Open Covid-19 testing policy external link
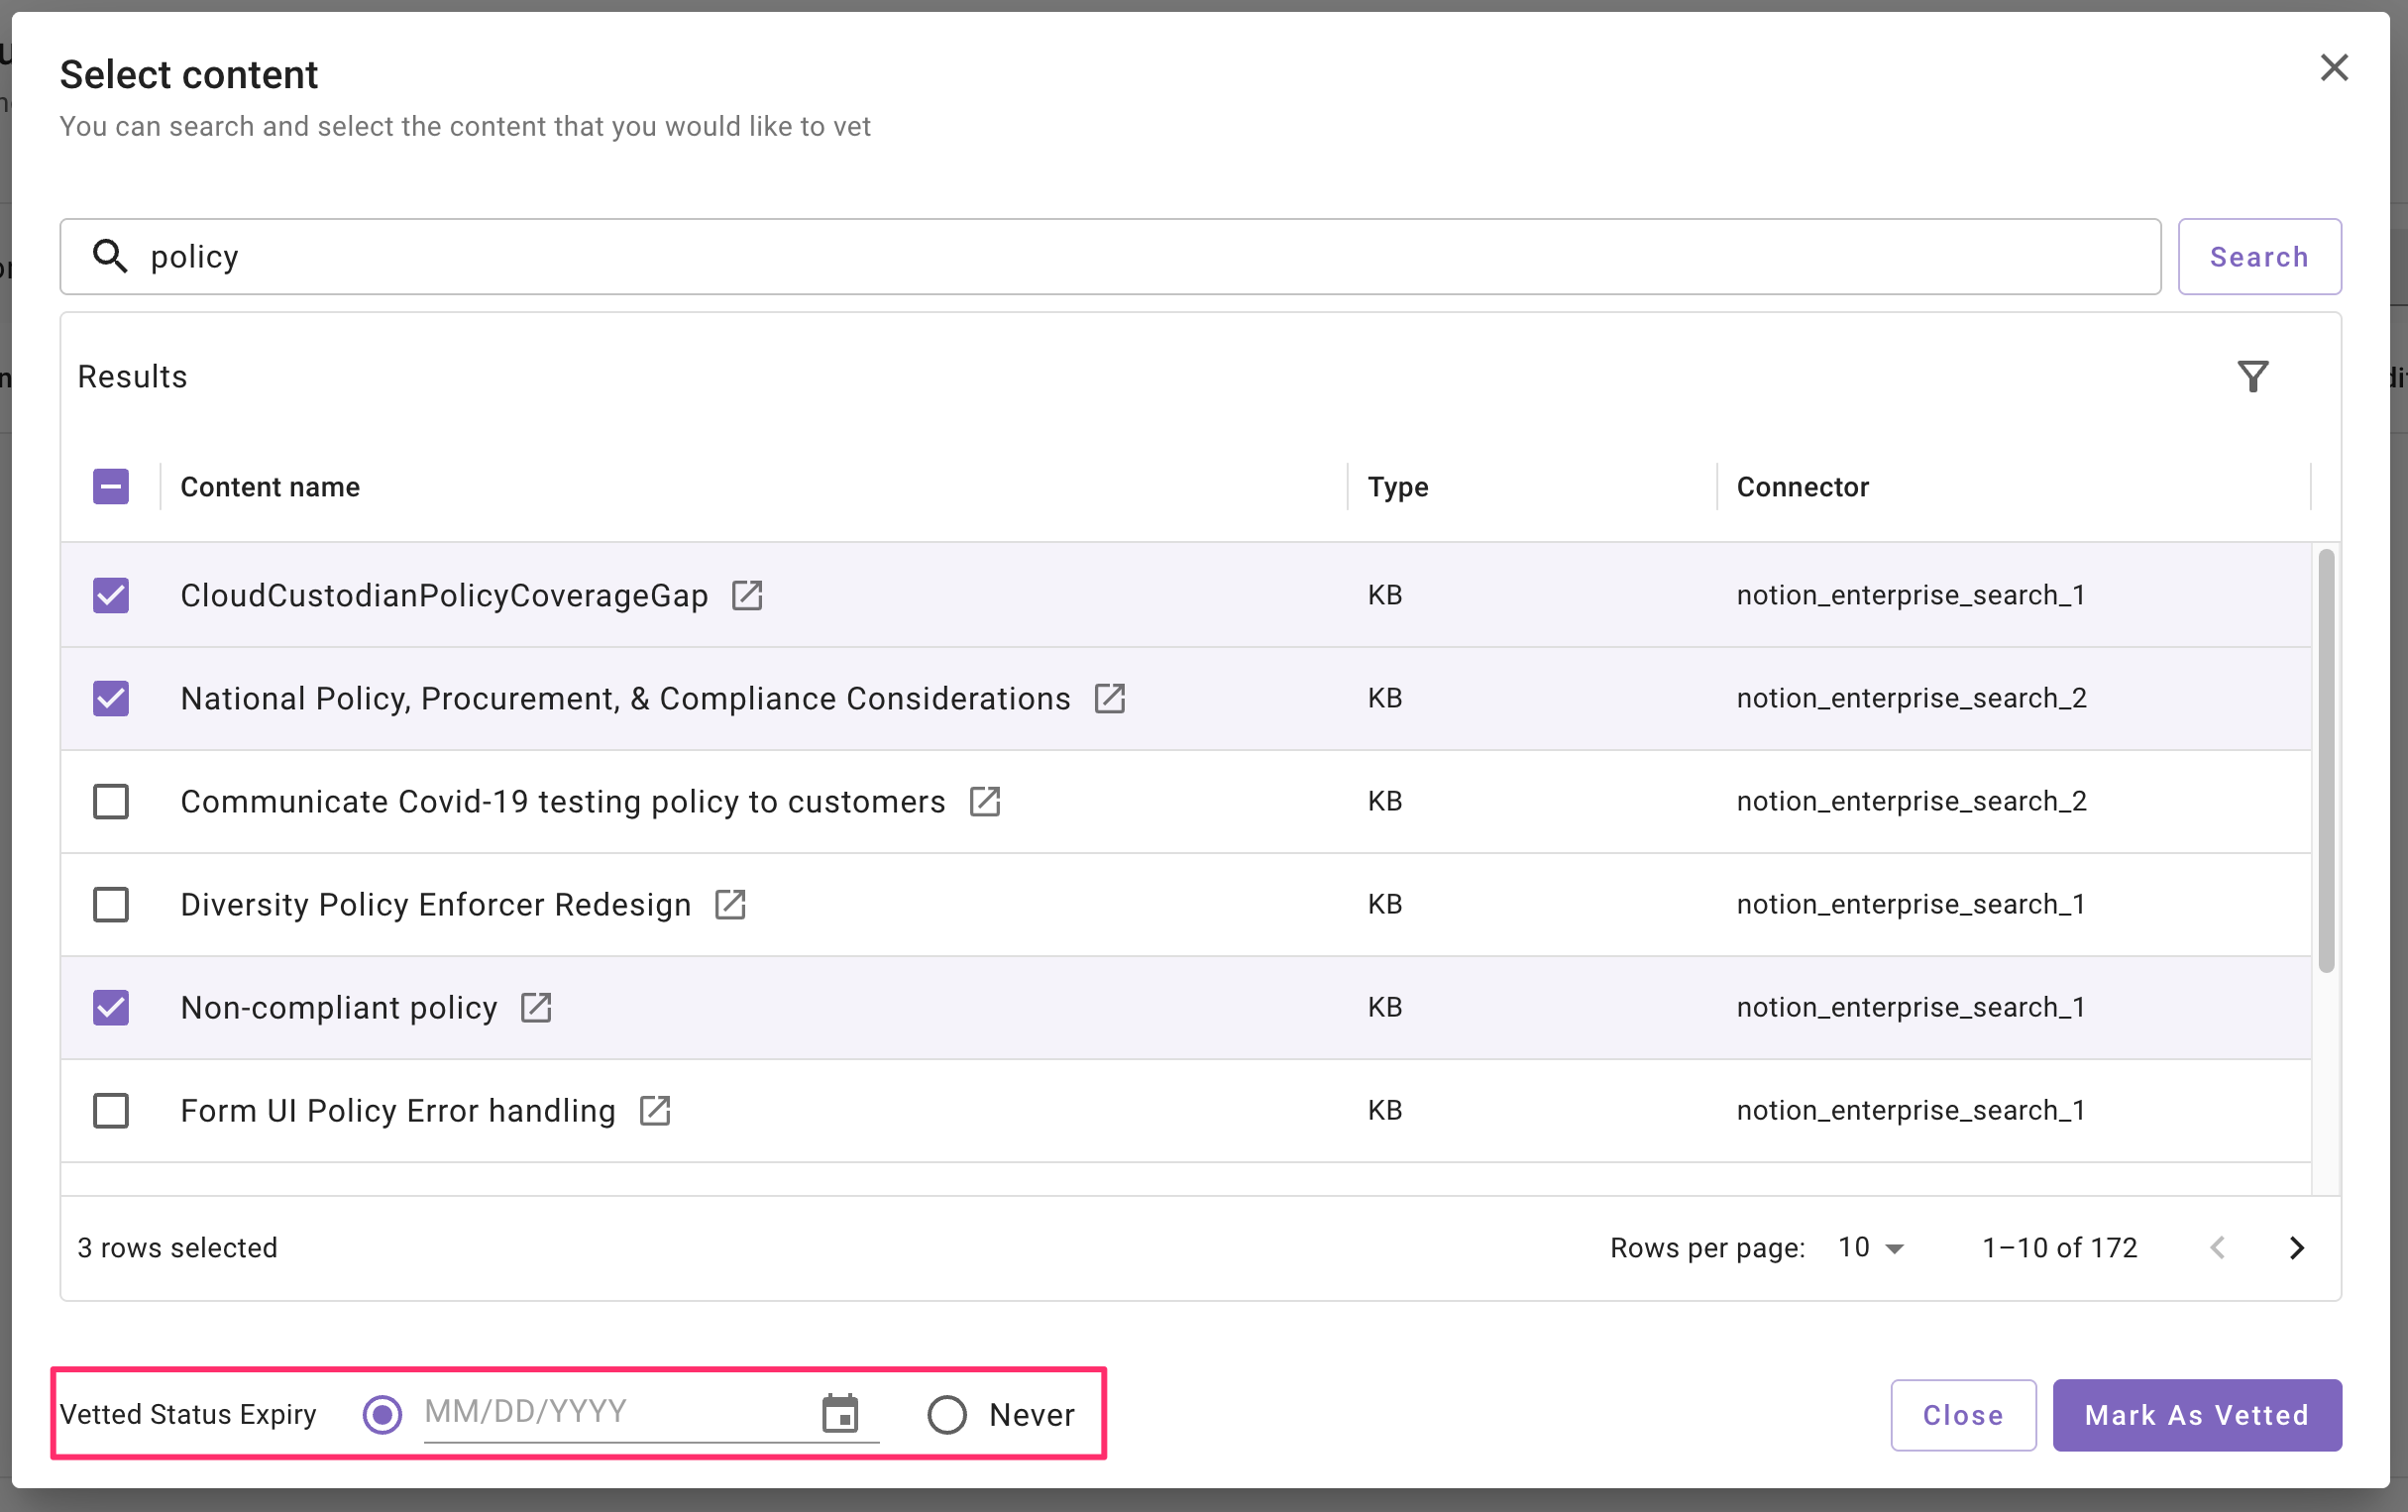This screenshot has width=2408, height=1512. click(x=984, y=801)
